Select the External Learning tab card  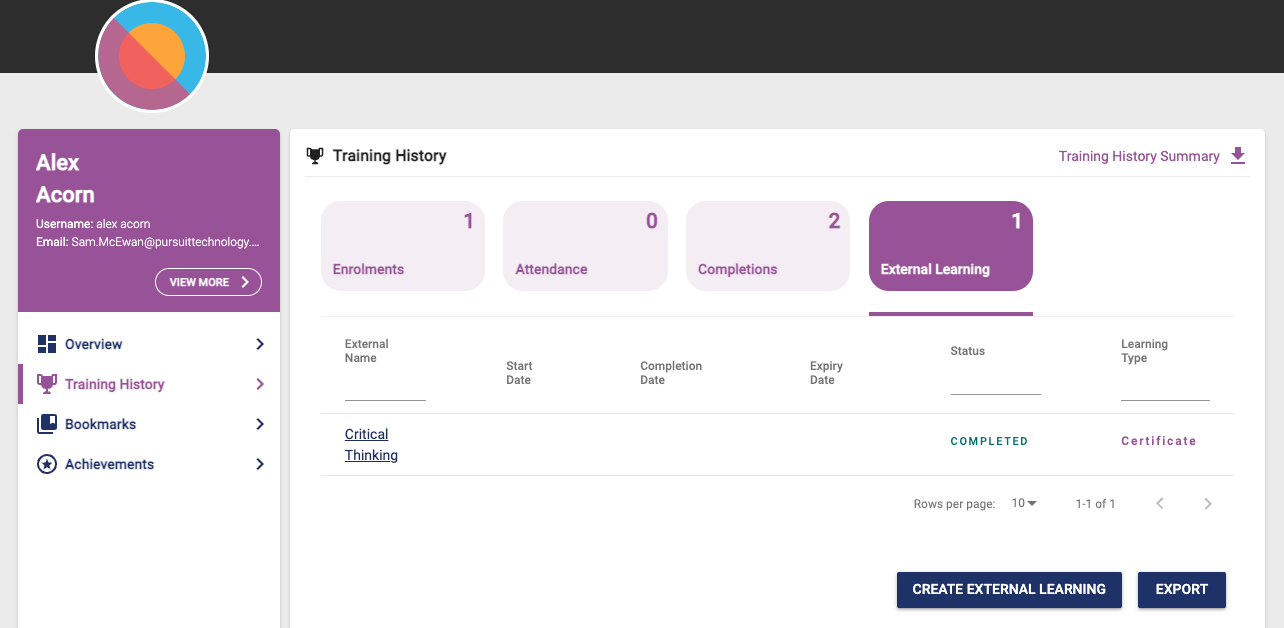[x=951, y=246]
